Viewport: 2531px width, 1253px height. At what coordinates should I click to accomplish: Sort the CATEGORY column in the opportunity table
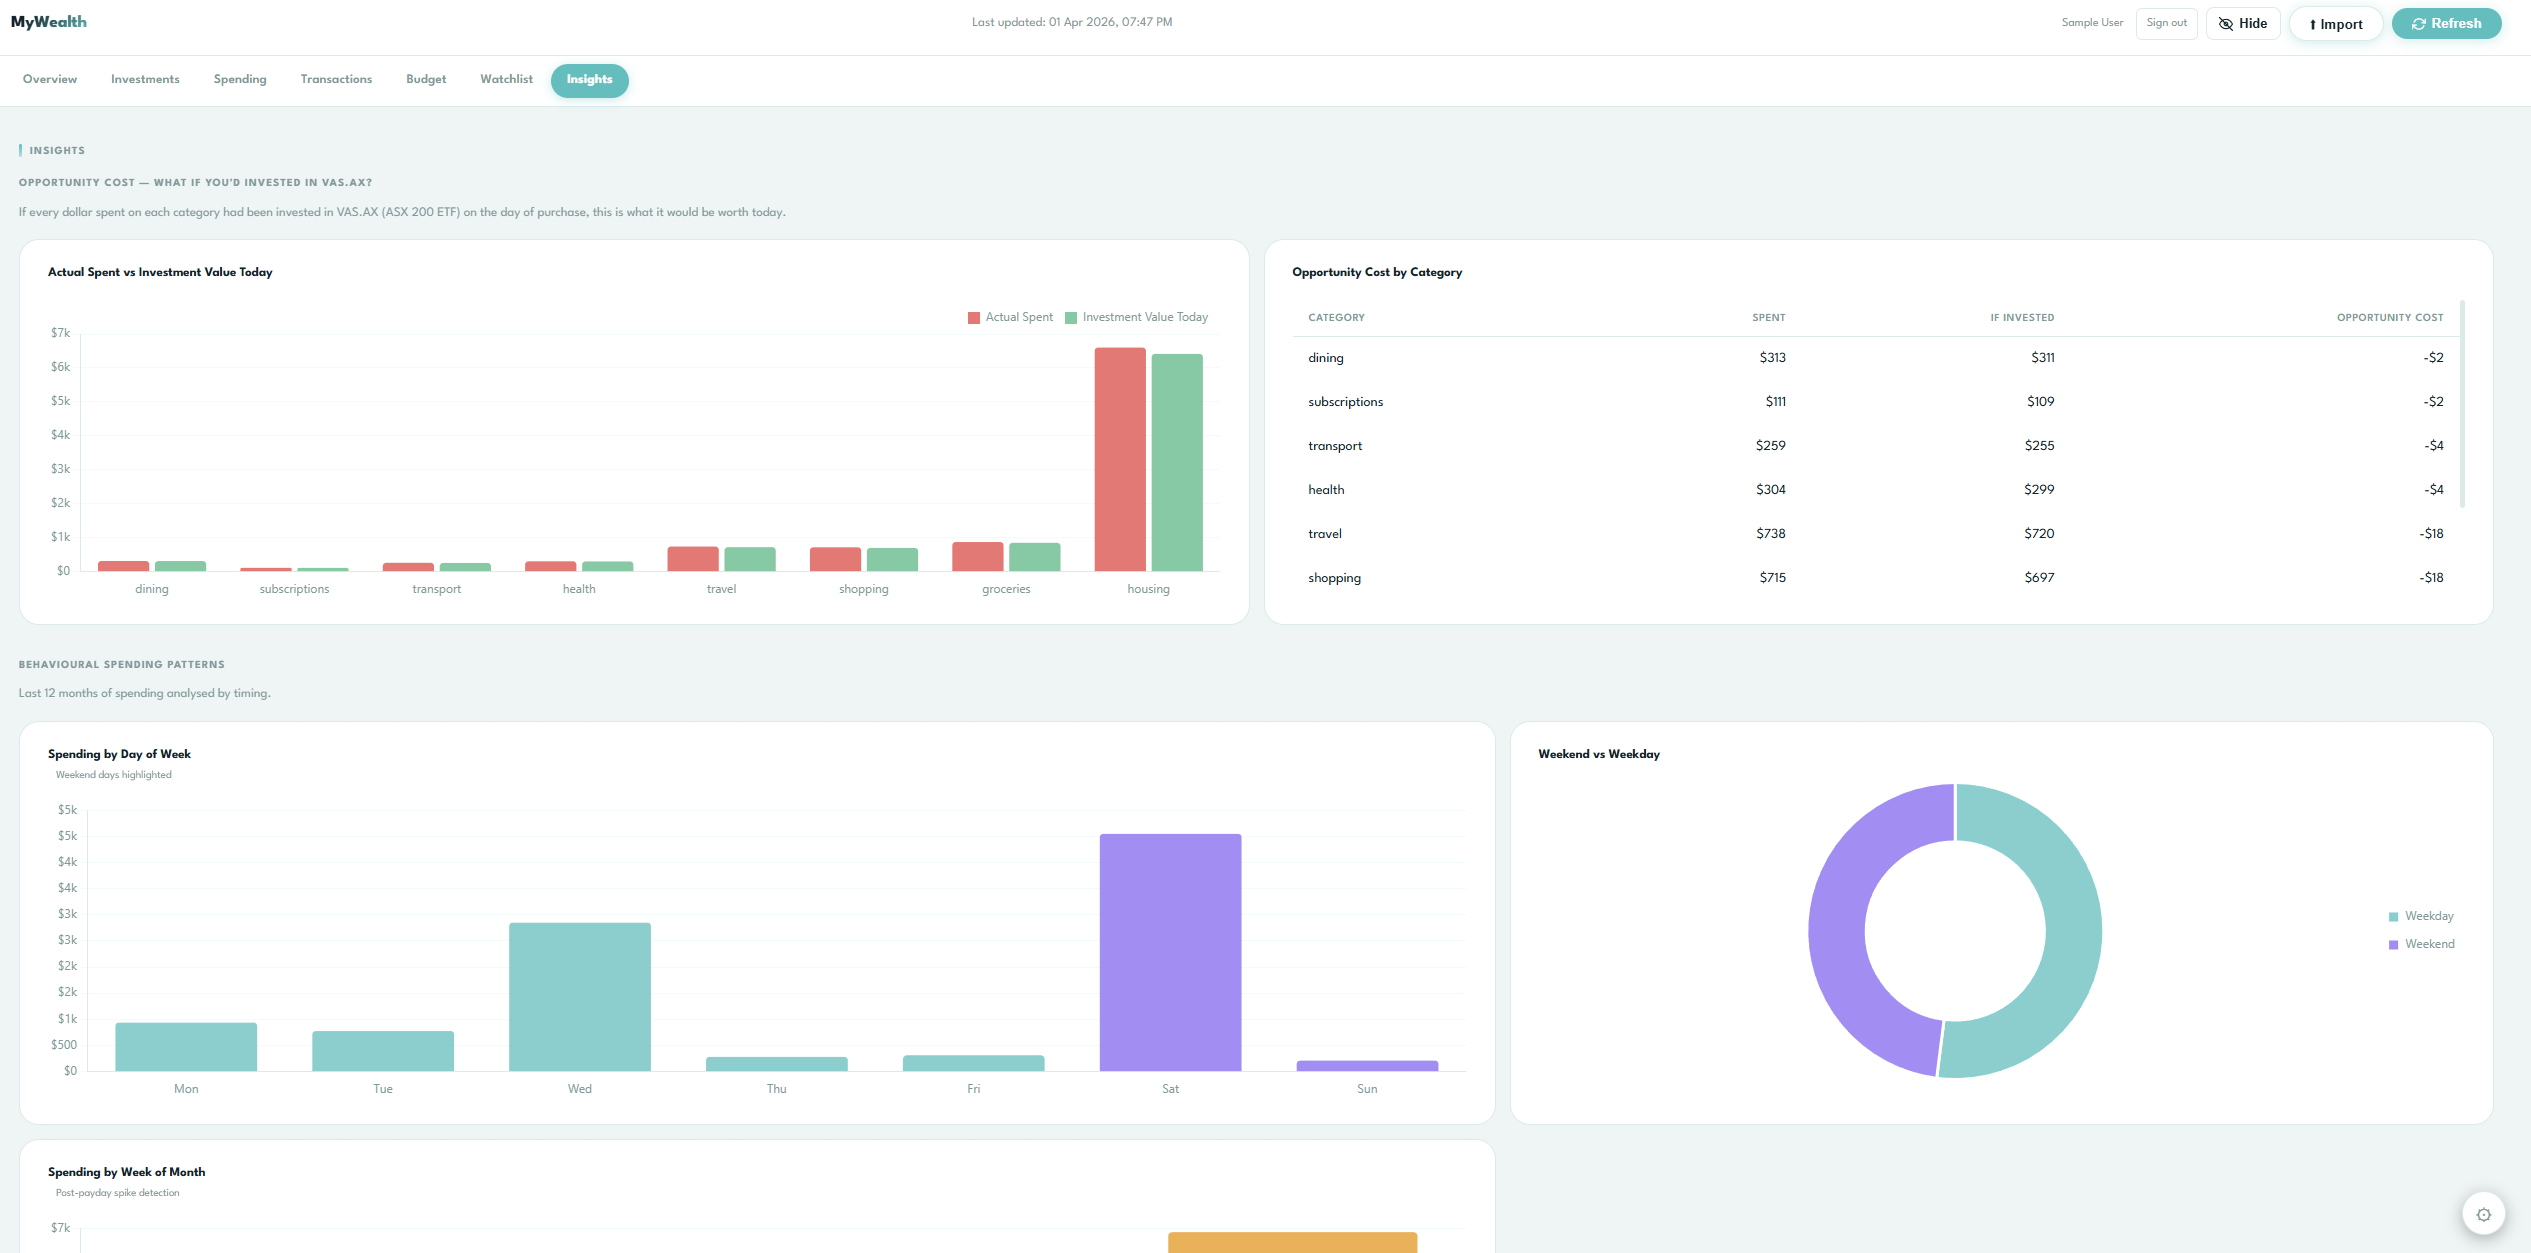[x=1336, y=317]
